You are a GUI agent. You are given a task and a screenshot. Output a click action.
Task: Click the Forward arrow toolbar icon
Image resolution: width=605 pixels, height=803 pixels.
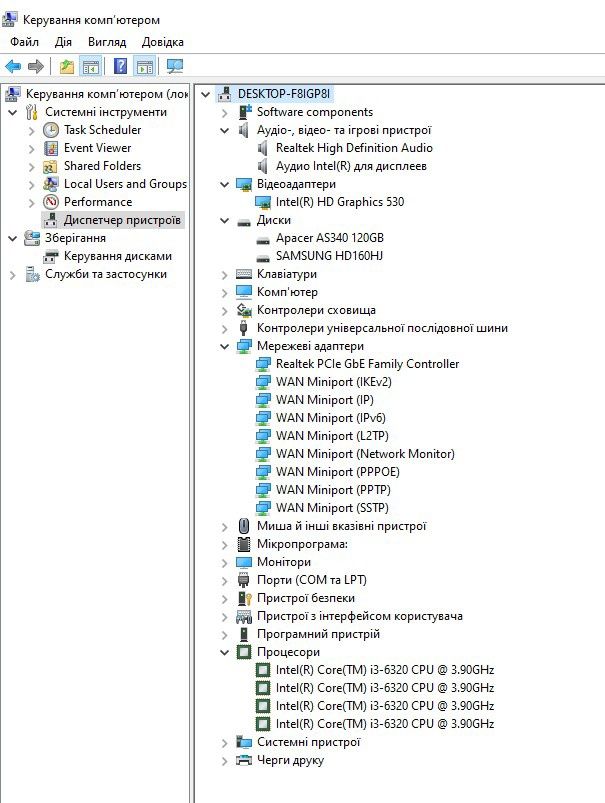coord(35,66)
